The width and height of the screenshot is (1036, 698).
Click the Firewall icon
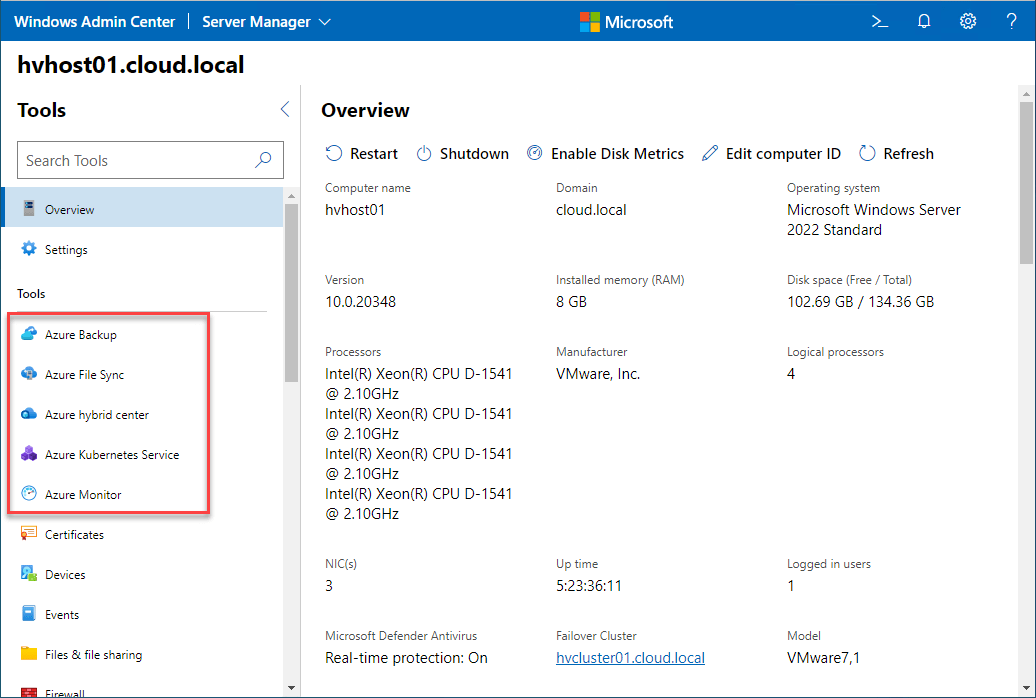click(x=28, y=692)
